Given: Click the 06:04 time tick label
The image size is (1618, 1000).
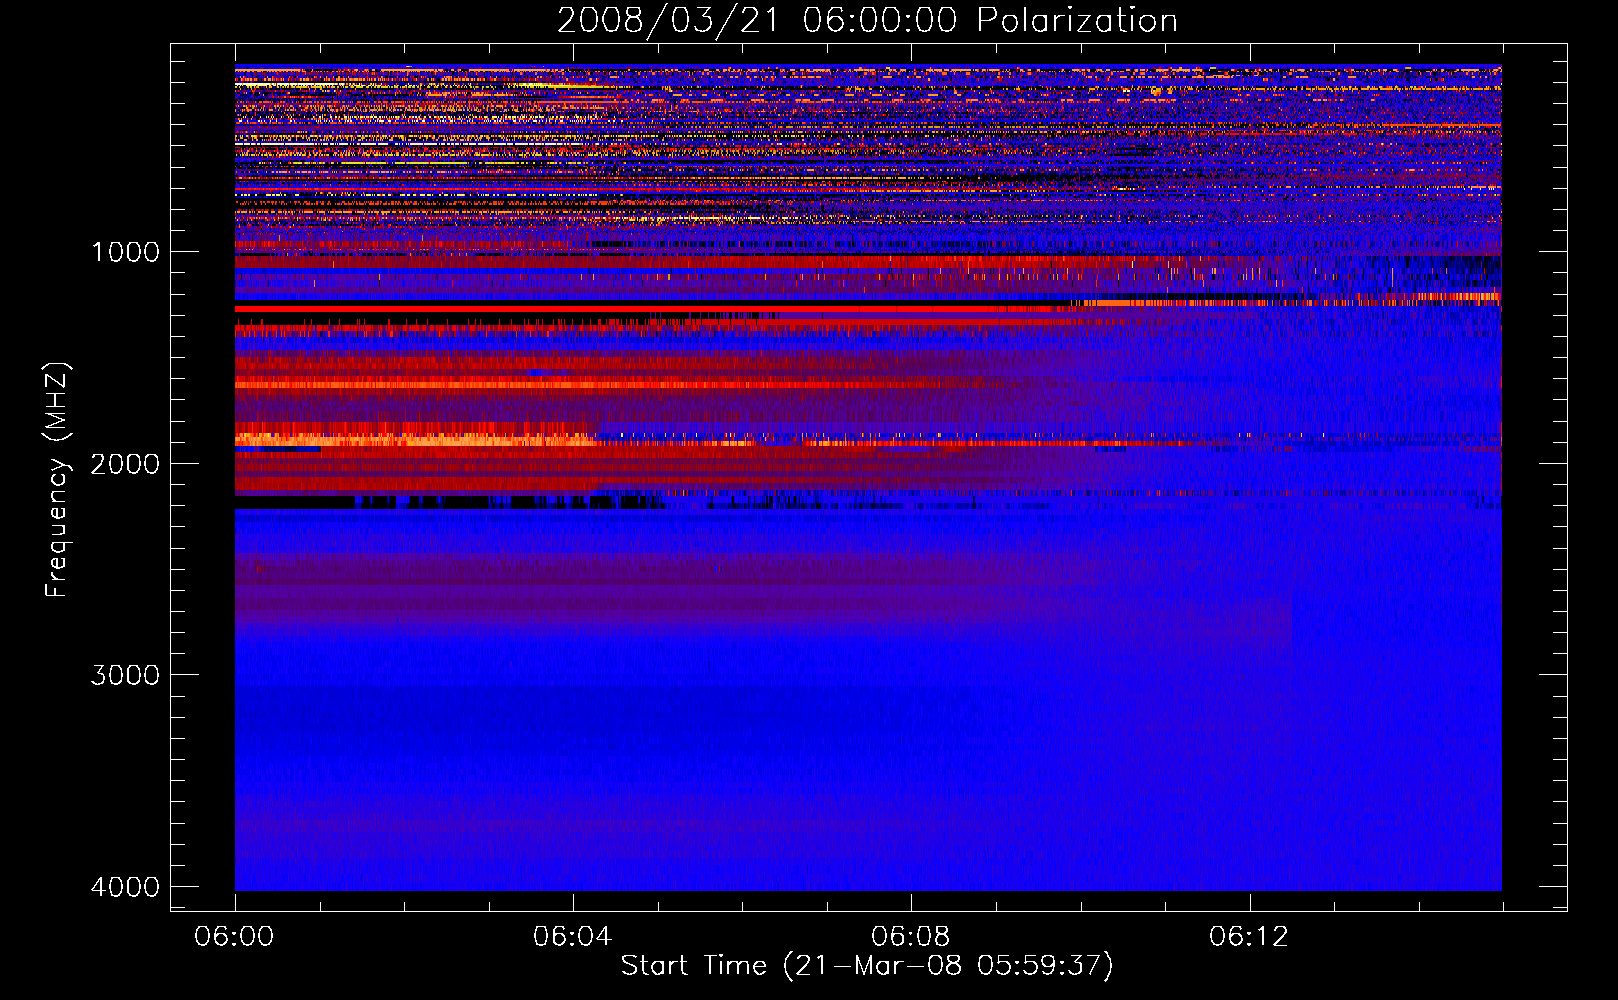Looking at the screenshot, I should click(572, 937).
